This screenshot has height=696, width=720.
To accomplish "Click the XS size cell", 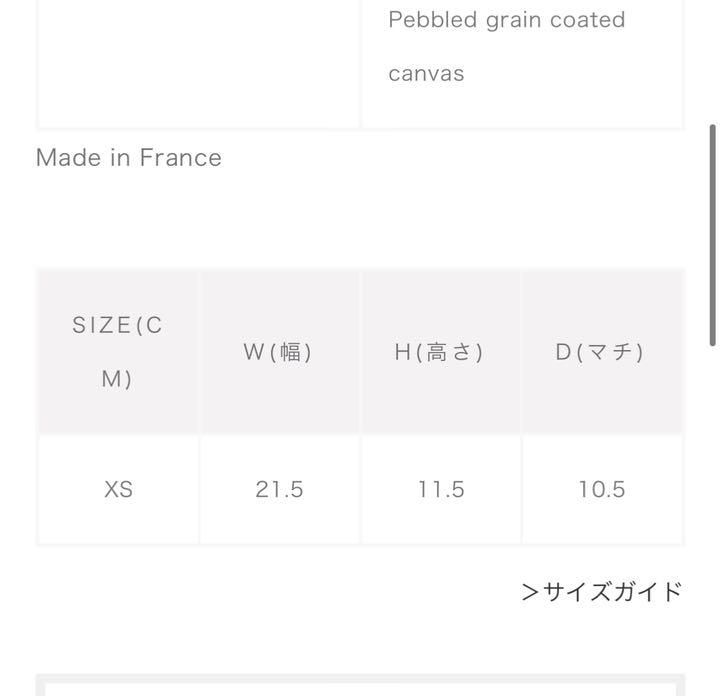I will pos(118,489).
